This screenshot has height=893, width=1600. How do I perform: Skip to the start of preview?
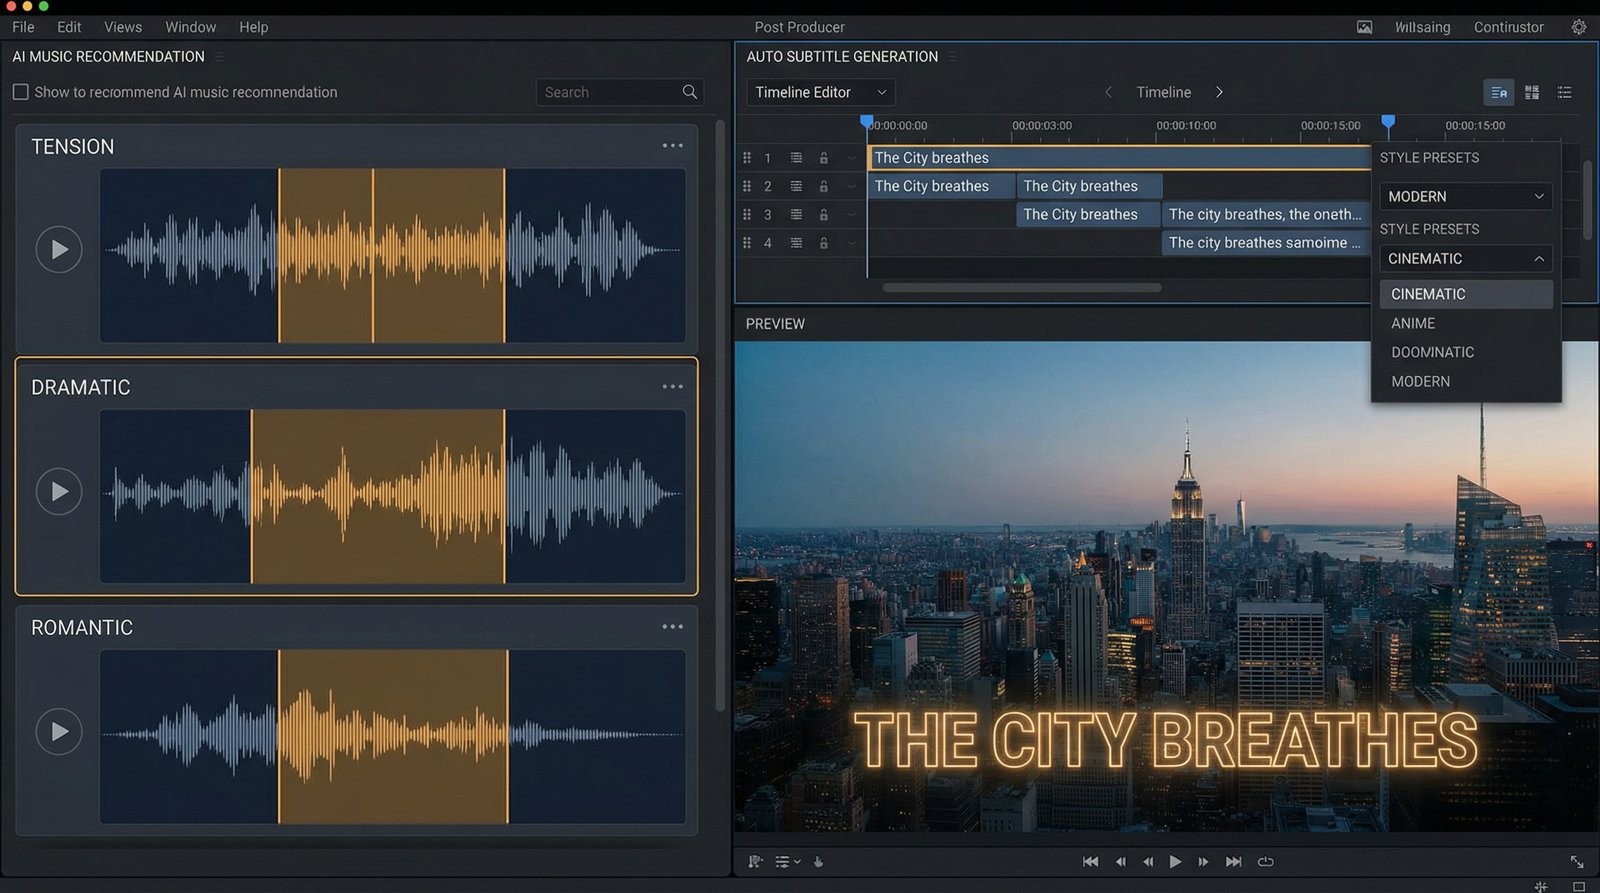click(1091, 862)
